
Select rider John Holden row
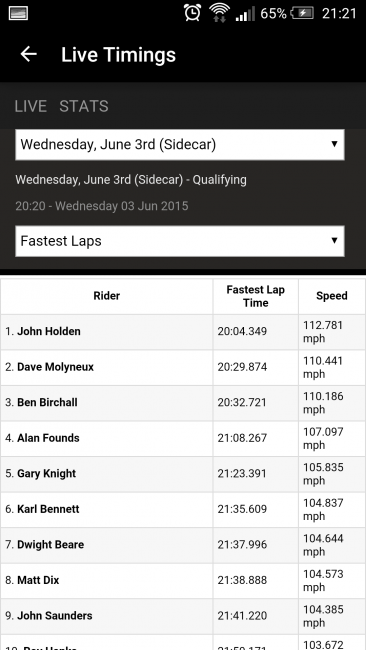click(x=183, y=332)
